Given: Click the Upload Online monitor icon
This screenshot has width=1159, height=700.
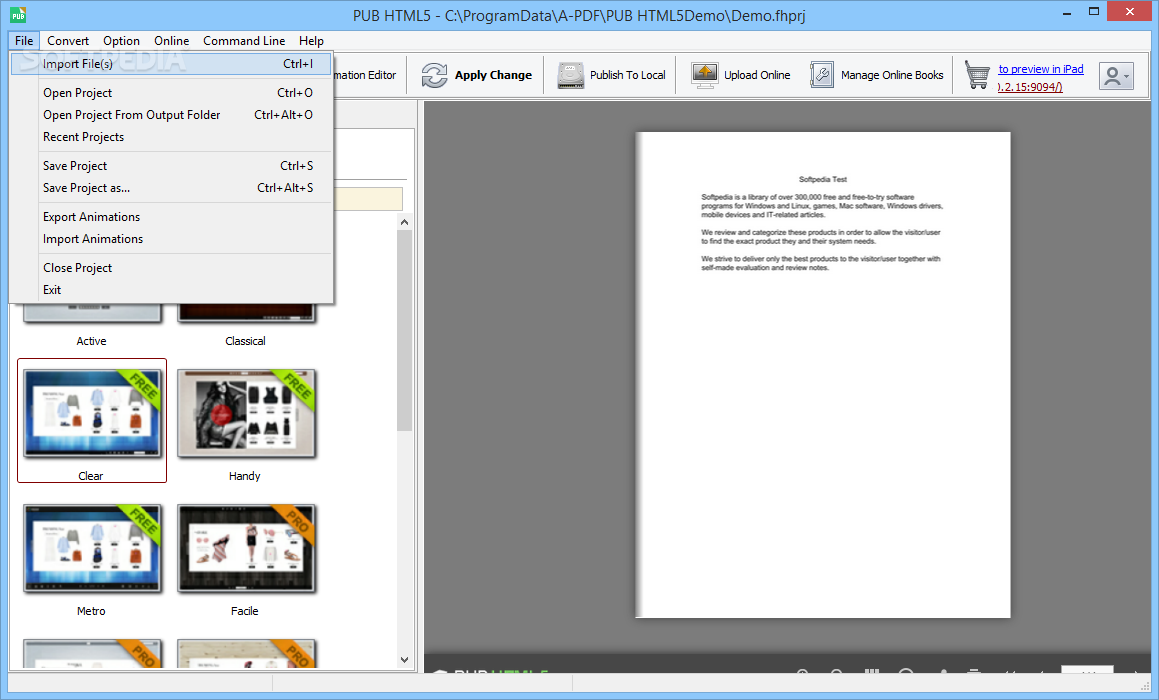Looking at the screenshot, I should tap(705, 75).
